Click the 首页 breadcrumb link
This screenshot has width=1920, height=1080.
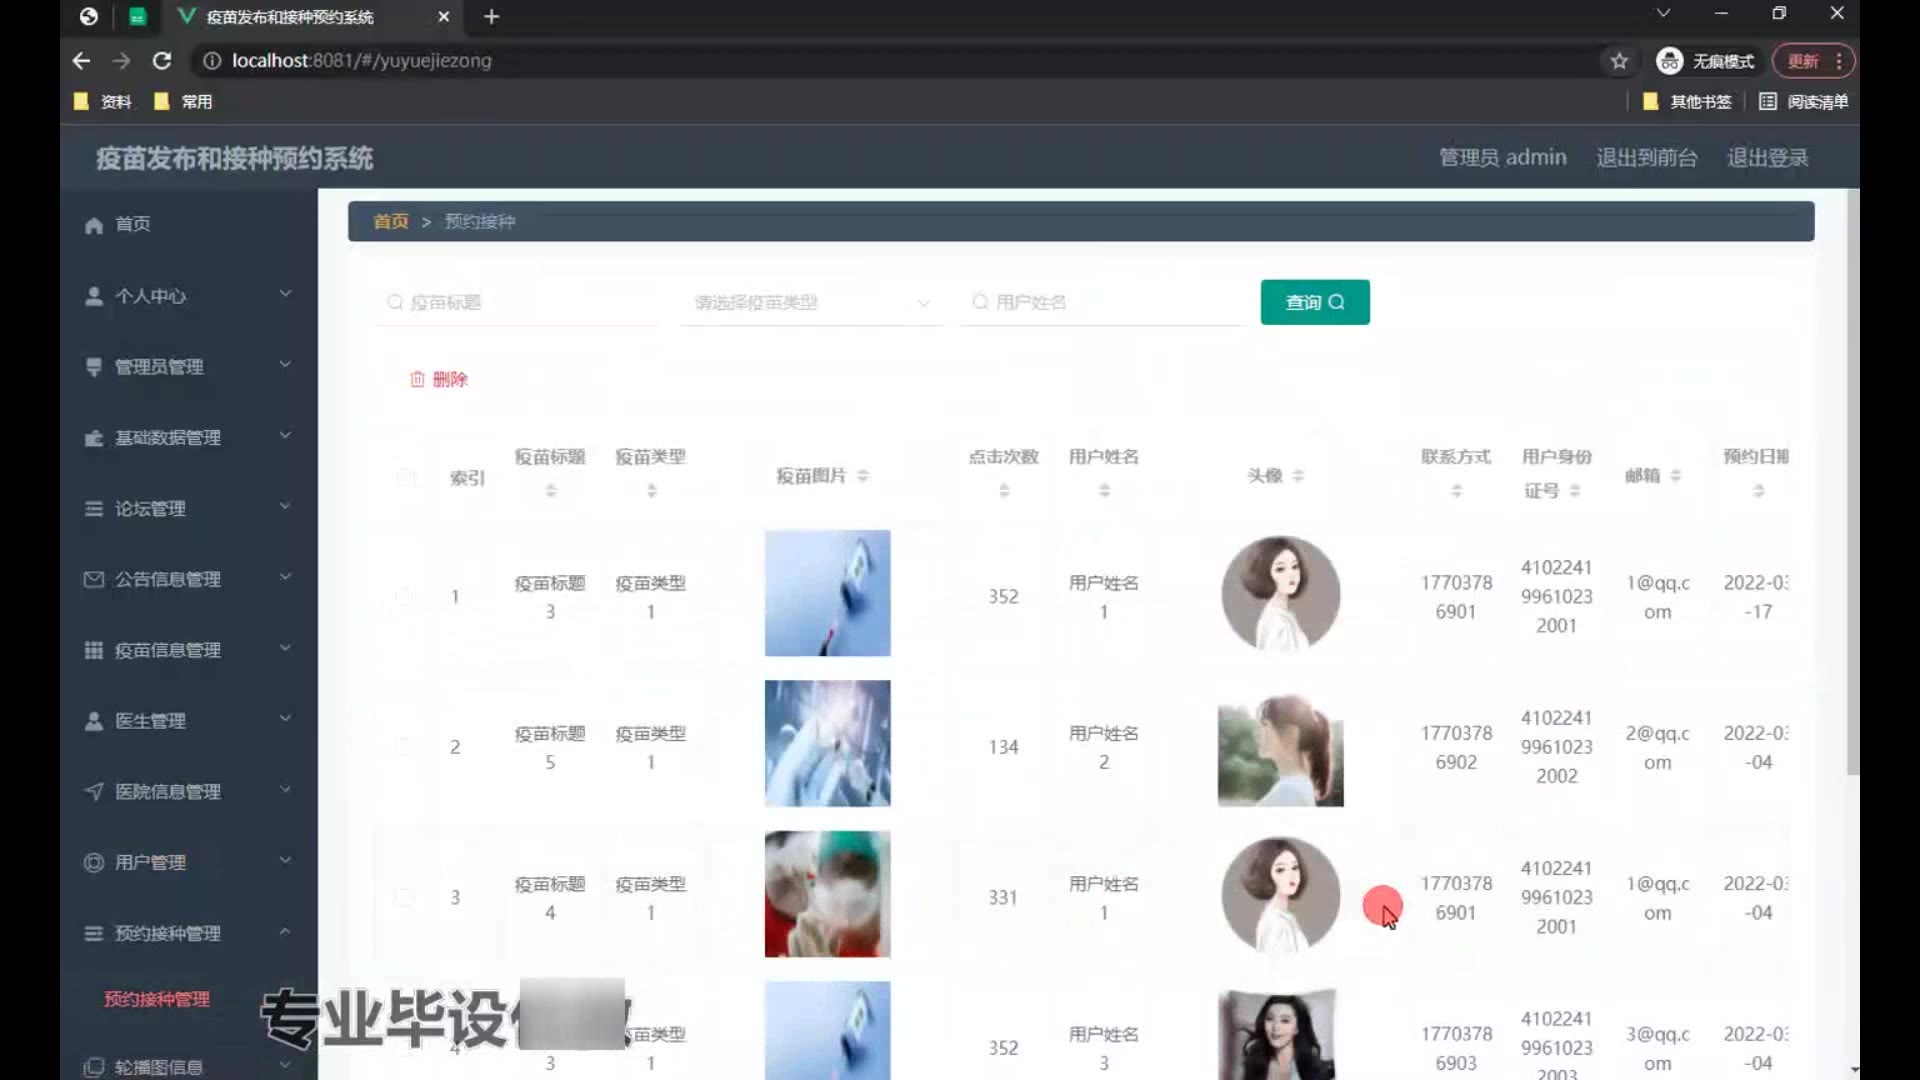(x=391, y=221)
